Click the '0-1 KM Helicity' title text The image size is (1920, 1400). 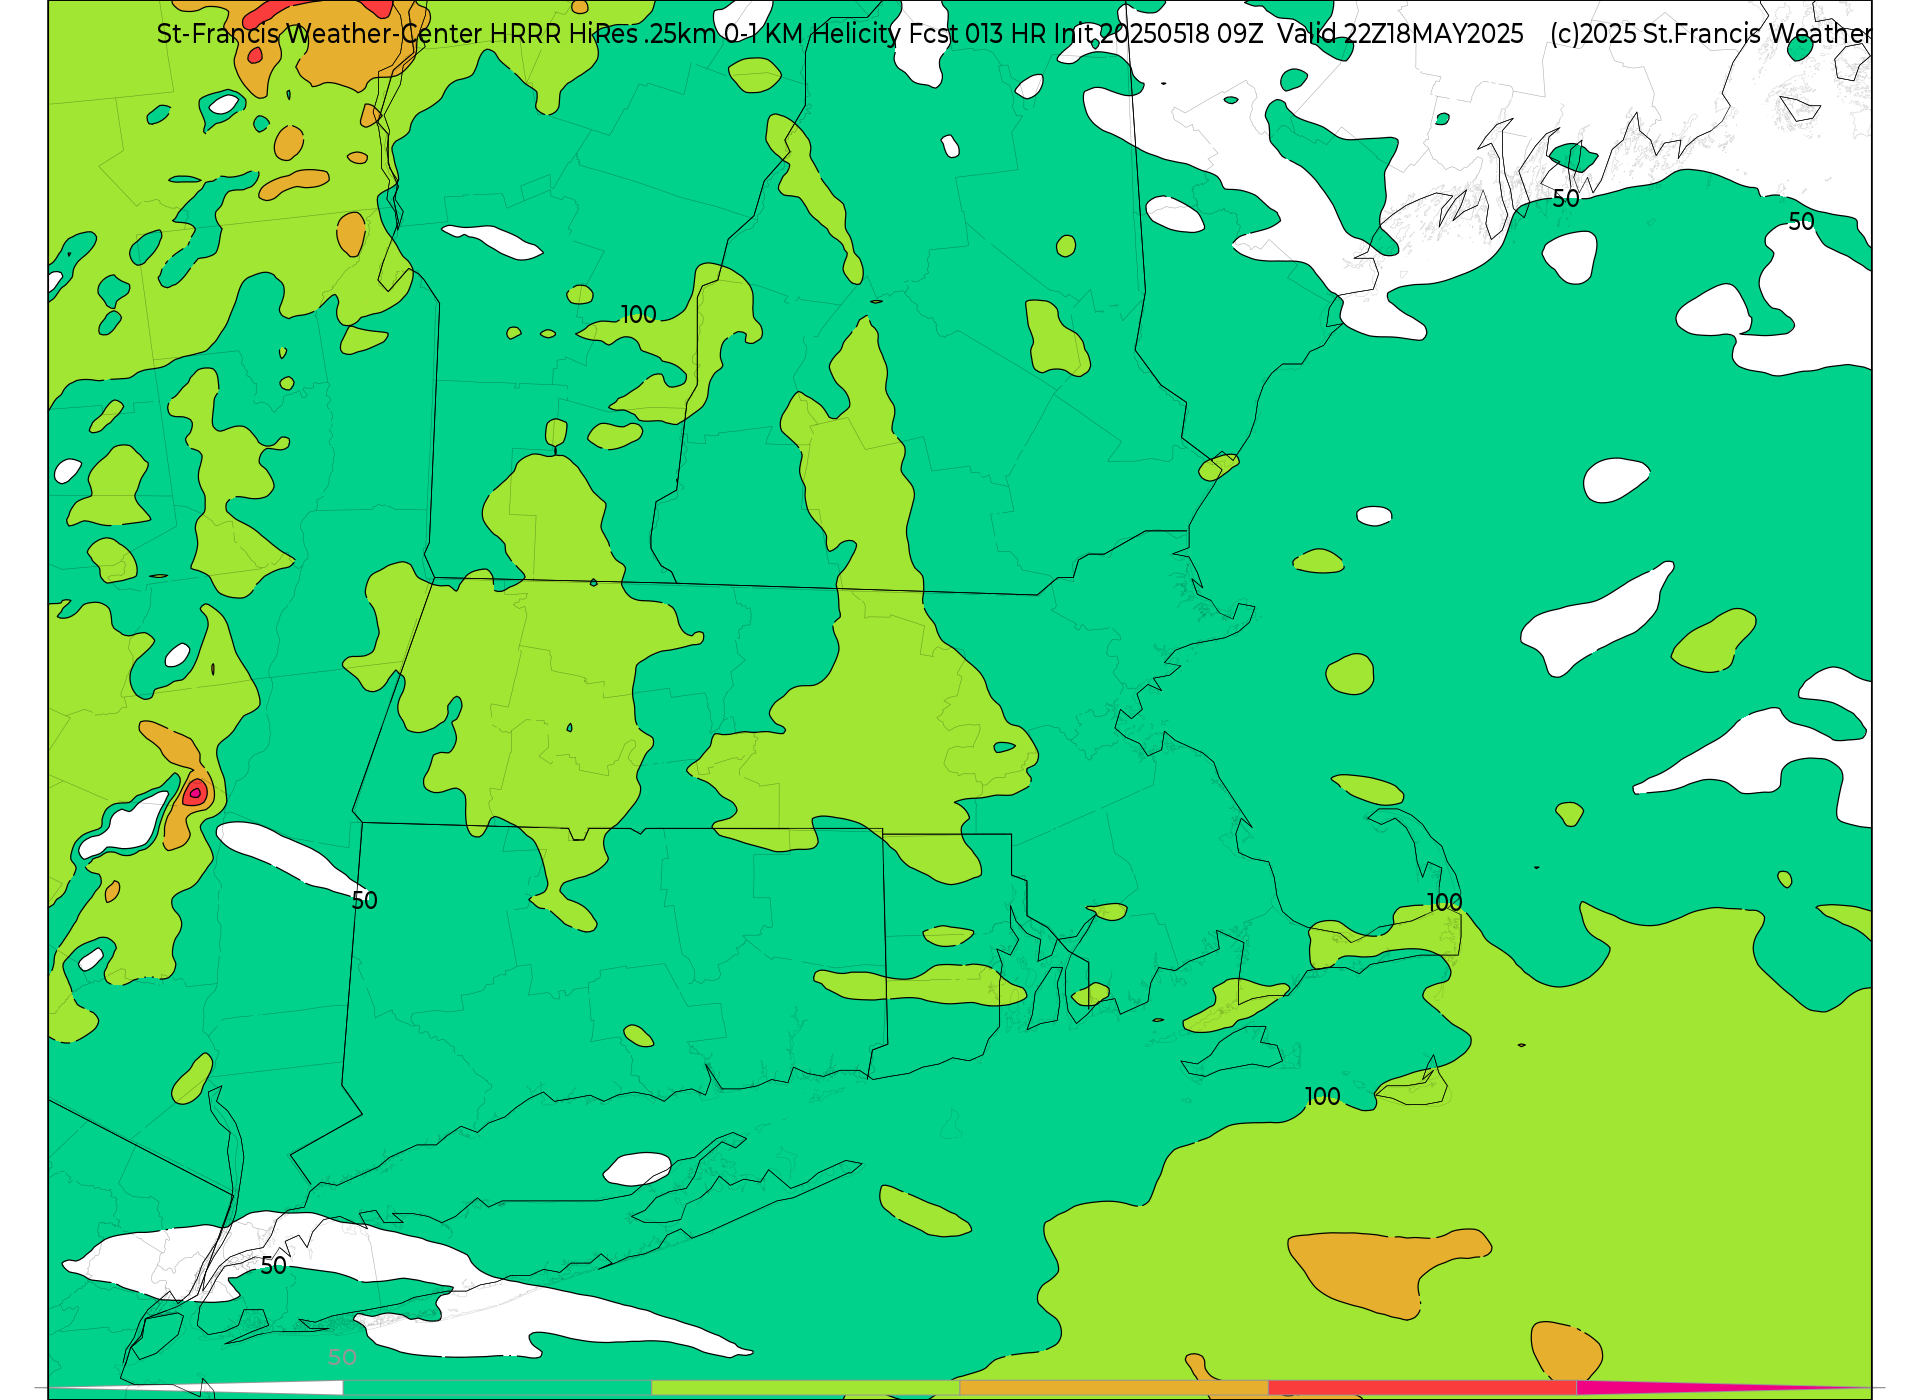tap(812, 34)
